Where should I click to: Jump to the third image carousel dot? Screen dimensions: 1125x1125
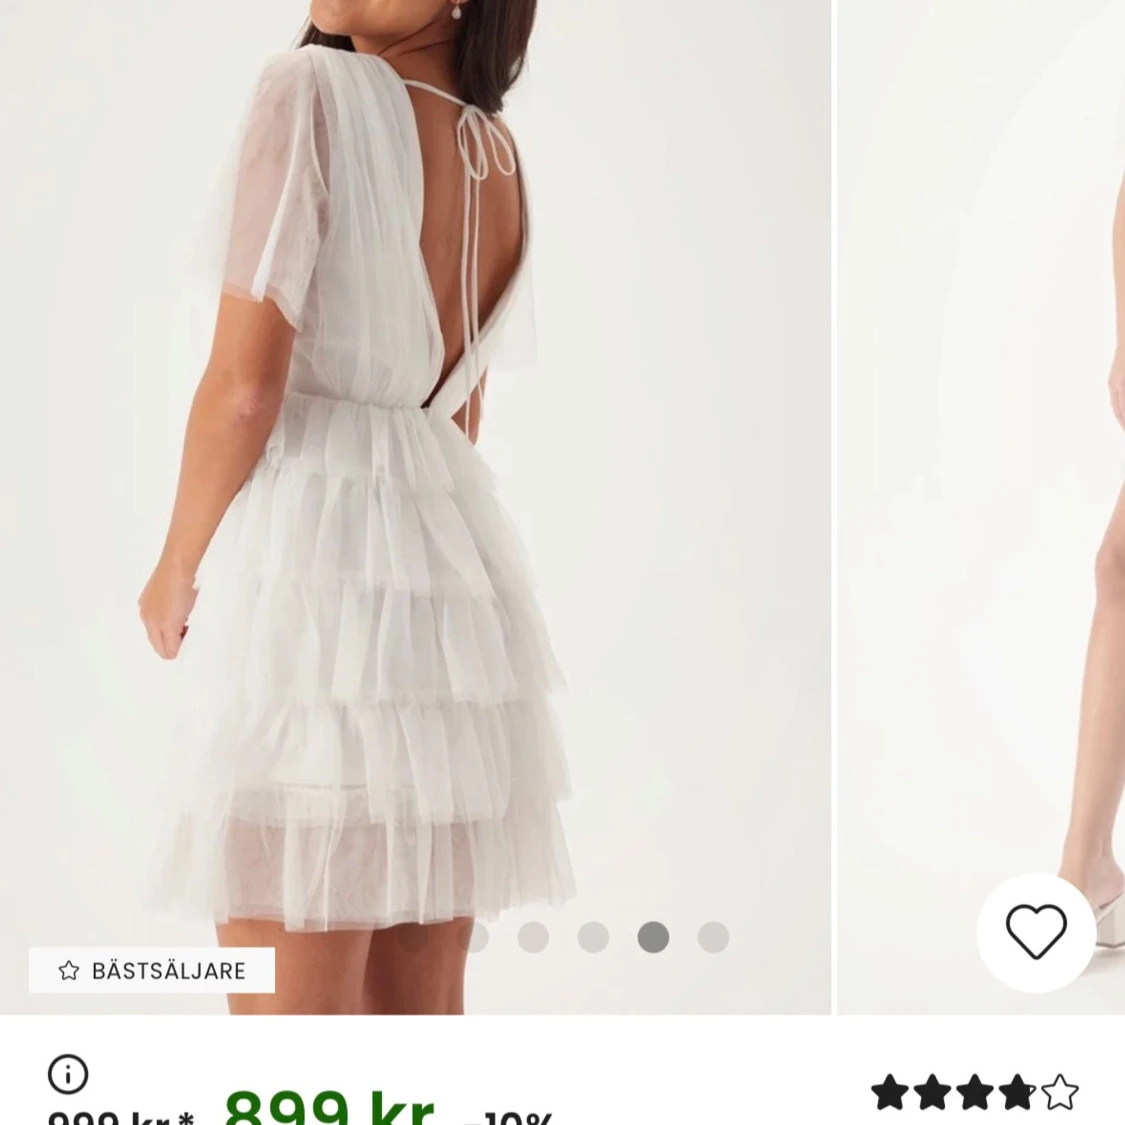click(x=533, y=937)
